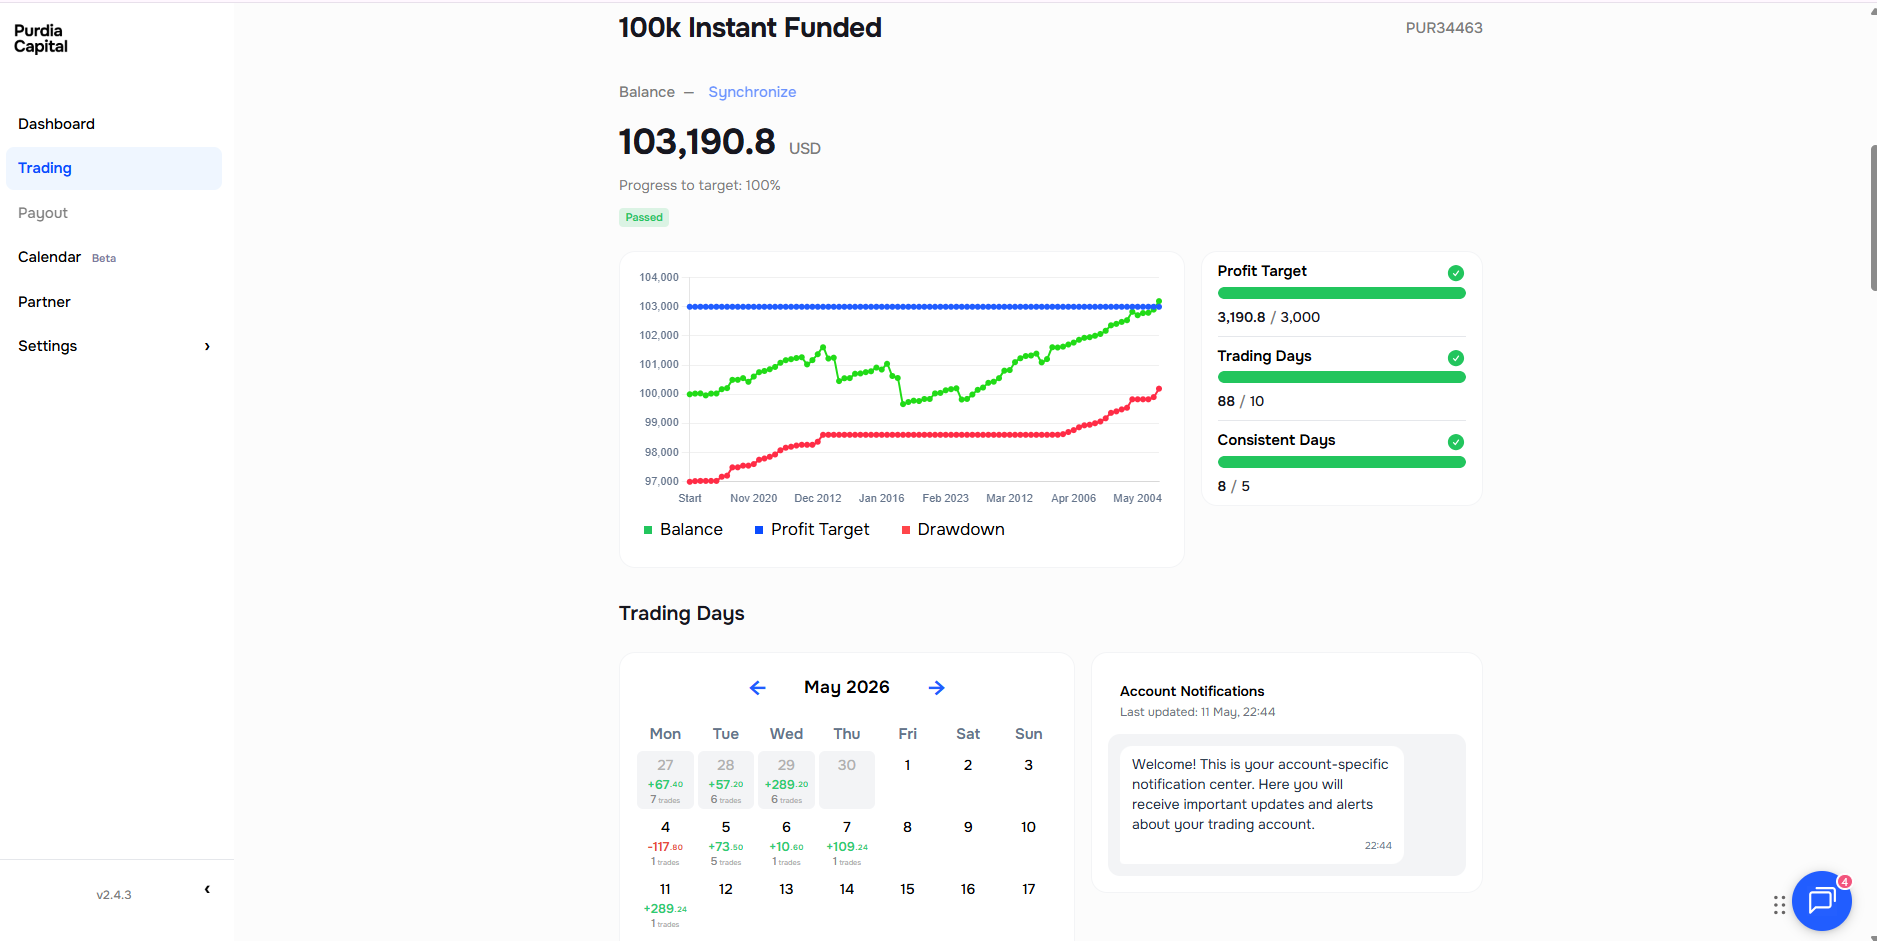The width and height of the screenshot is (1877, 941).
Task: Click the '100k Instant Funded' title
Action: tap(750, 28)
